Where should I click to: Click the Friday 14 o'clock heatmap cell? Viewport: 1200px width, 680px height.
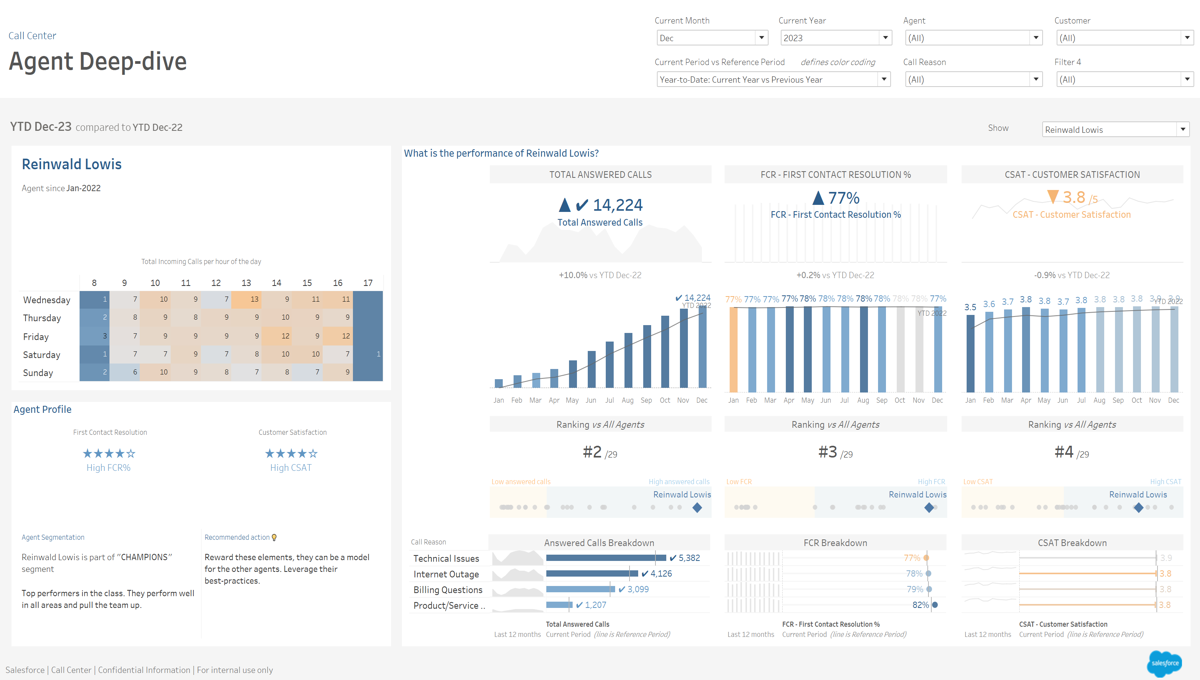[x=277, y=337]
